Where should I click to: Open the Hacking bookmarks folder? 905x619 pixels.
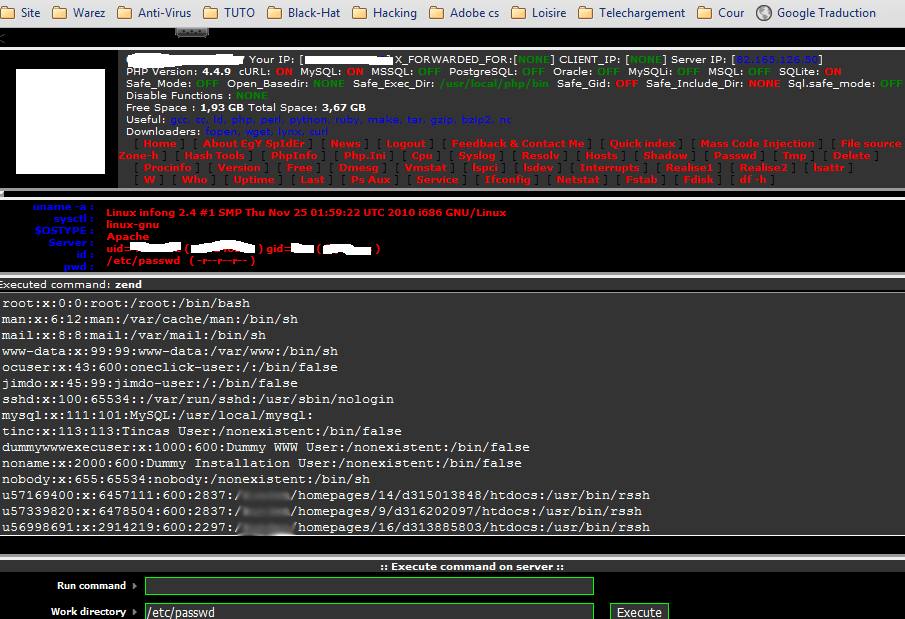(x=384, y=13)
